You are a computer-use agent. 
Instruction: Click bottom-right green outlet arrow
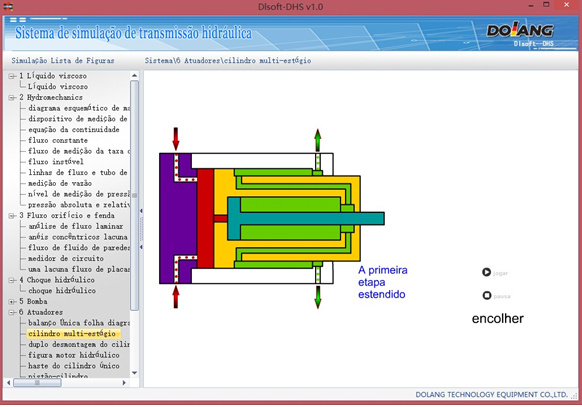[x=318, y=297]
